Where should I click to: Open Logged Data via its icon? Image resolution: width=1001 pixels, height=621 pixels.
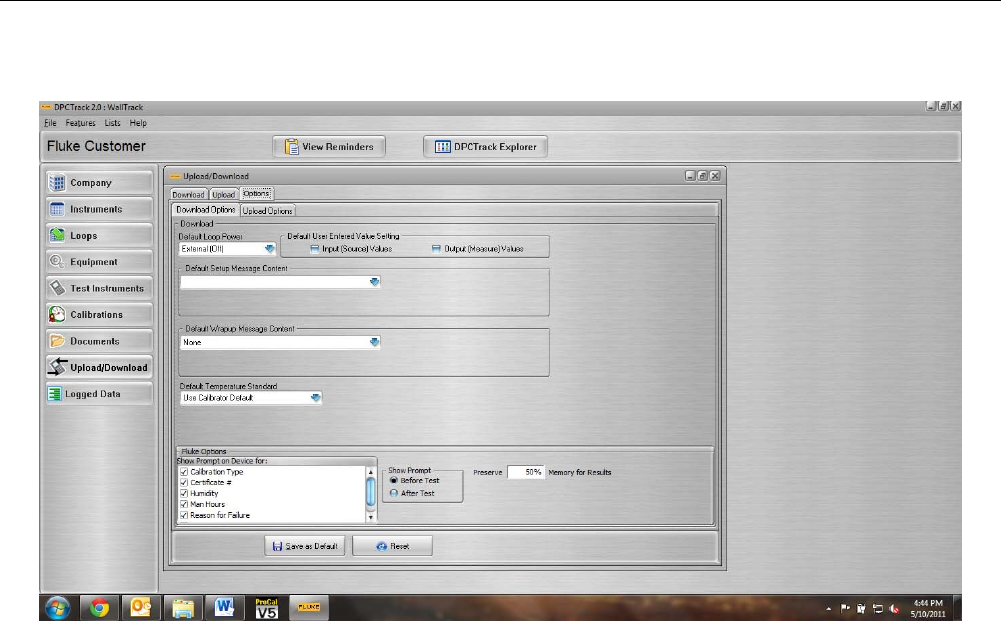coord(54,394)
